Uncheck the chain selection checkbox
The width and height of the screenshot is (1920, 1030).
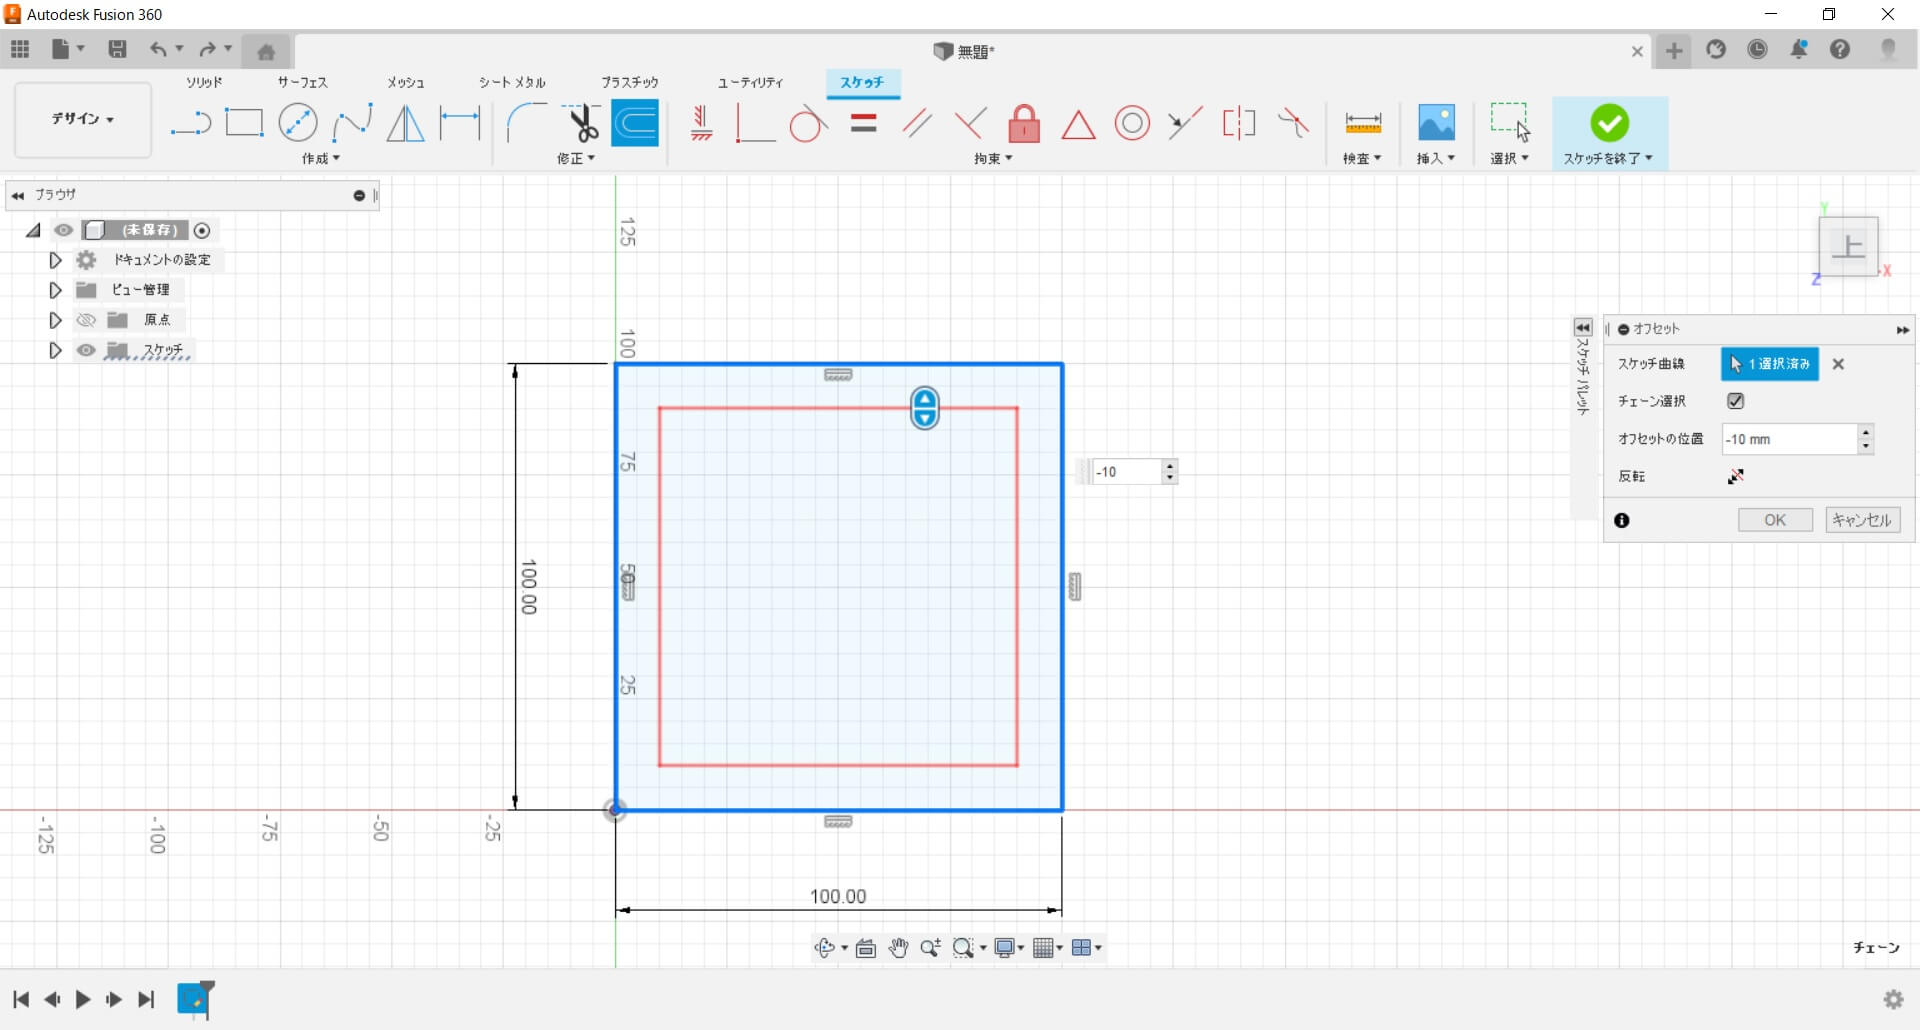point(1735,401)
